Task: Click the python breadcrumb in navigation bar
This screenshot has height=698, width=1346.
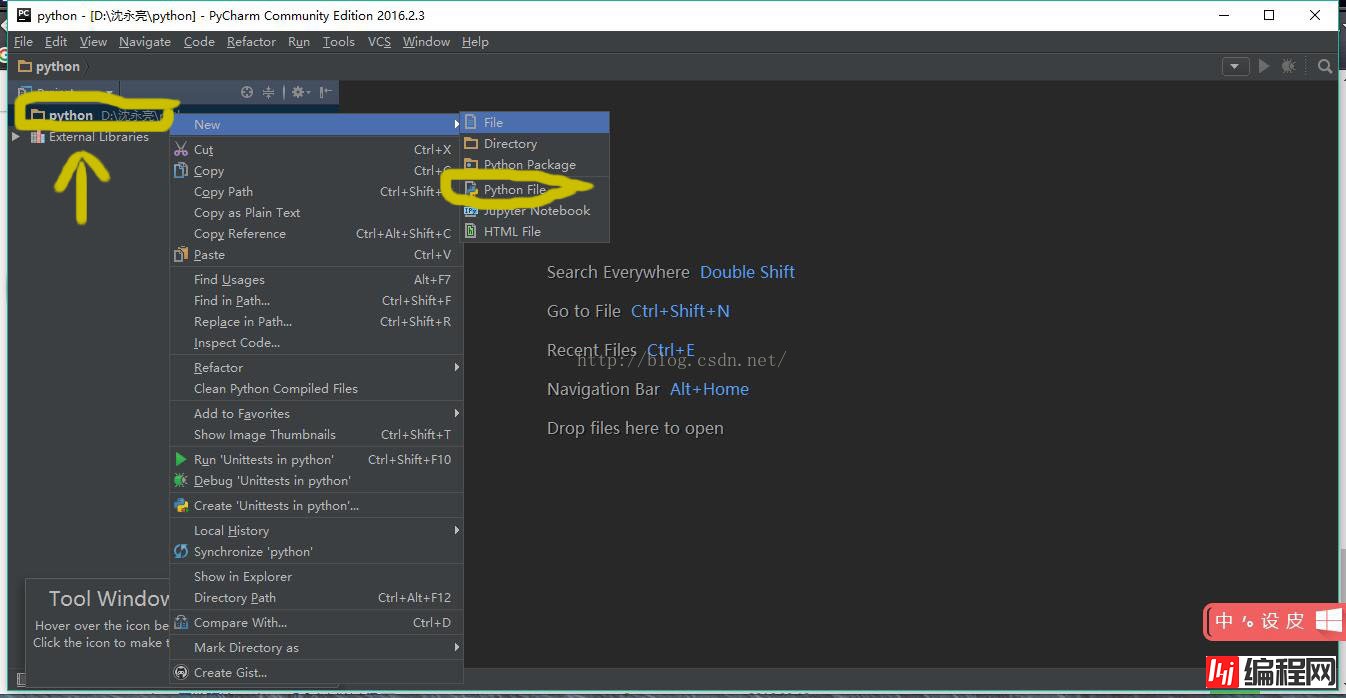Action: (57, 66)
